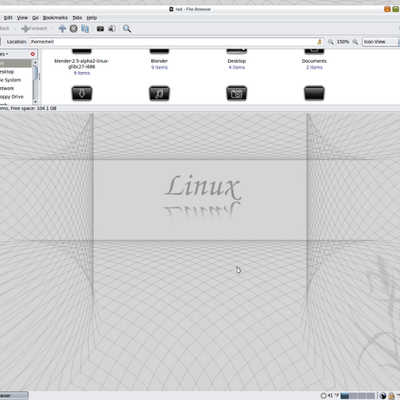Screen dimensions: 400x400
Task: Open the Go menu
Action: pos(35,18)
